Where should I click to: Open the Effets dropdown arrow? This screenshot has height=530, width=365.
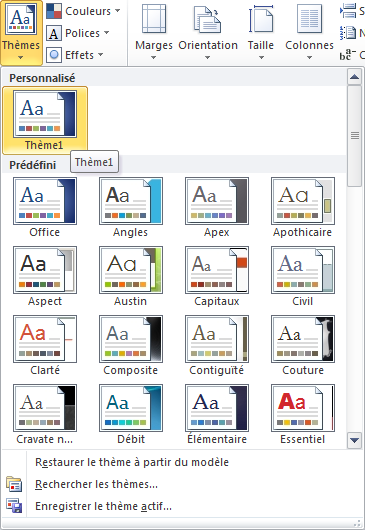(x=100, y=55)
